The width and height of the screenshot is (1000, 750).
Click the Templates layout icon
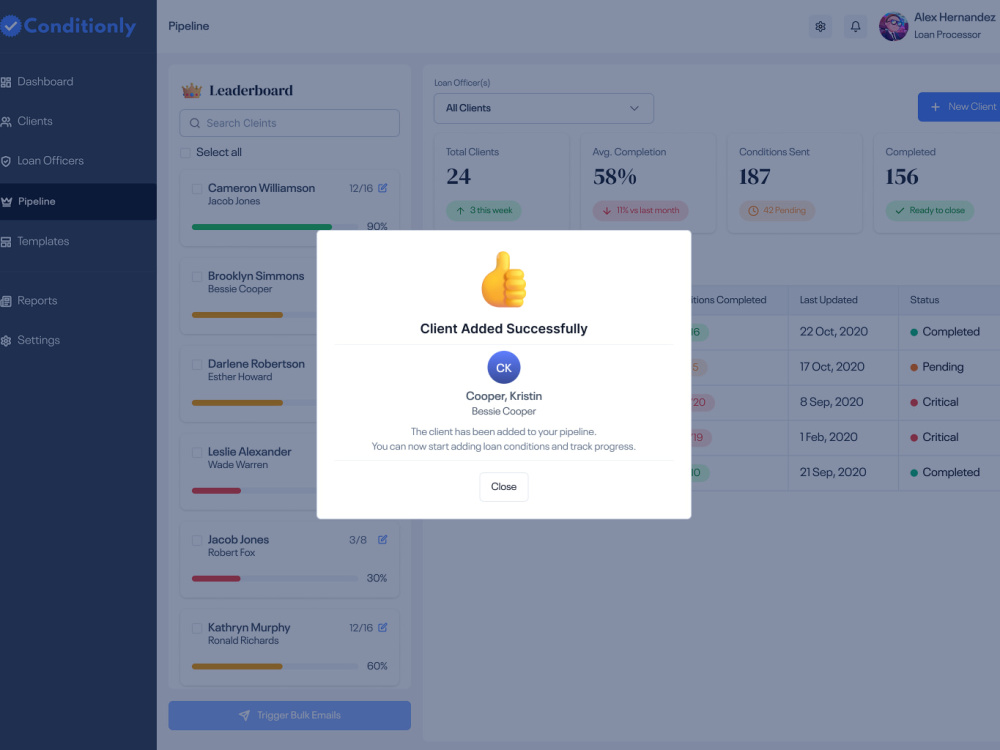tap(6, 242)
